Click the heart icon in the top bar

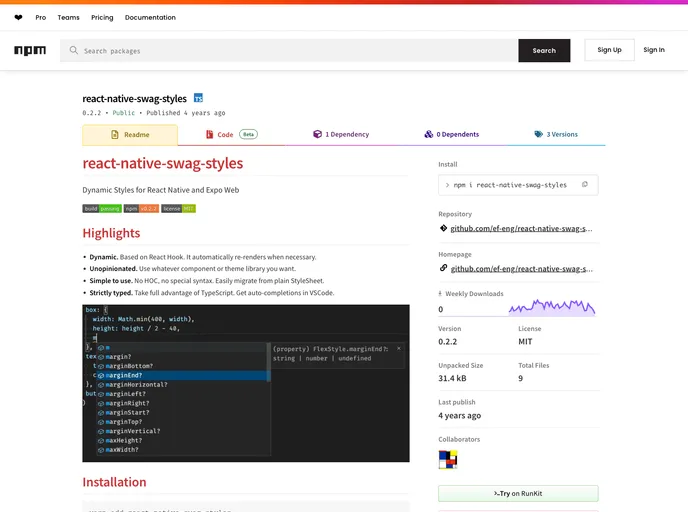18,17
